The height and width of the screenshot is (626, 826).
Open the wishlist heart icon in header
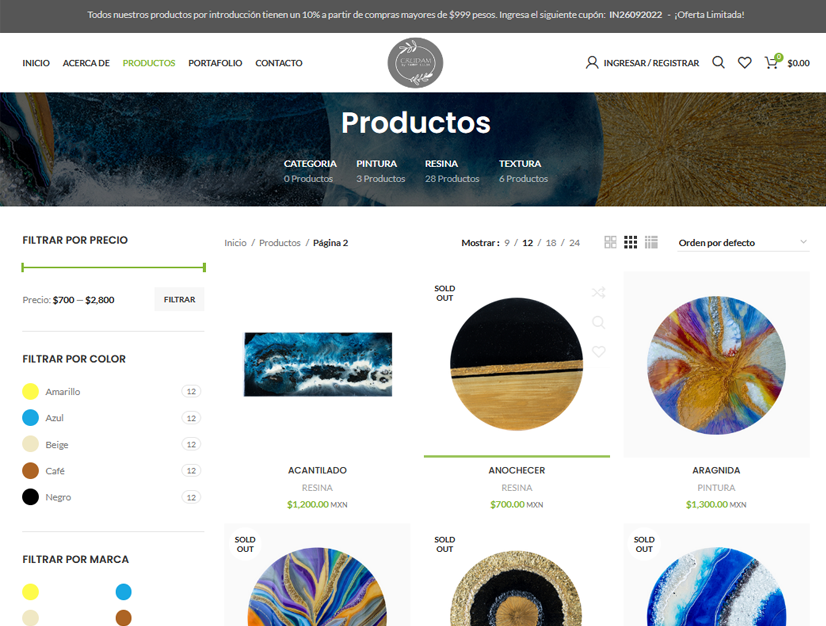[x=744, y=63]
